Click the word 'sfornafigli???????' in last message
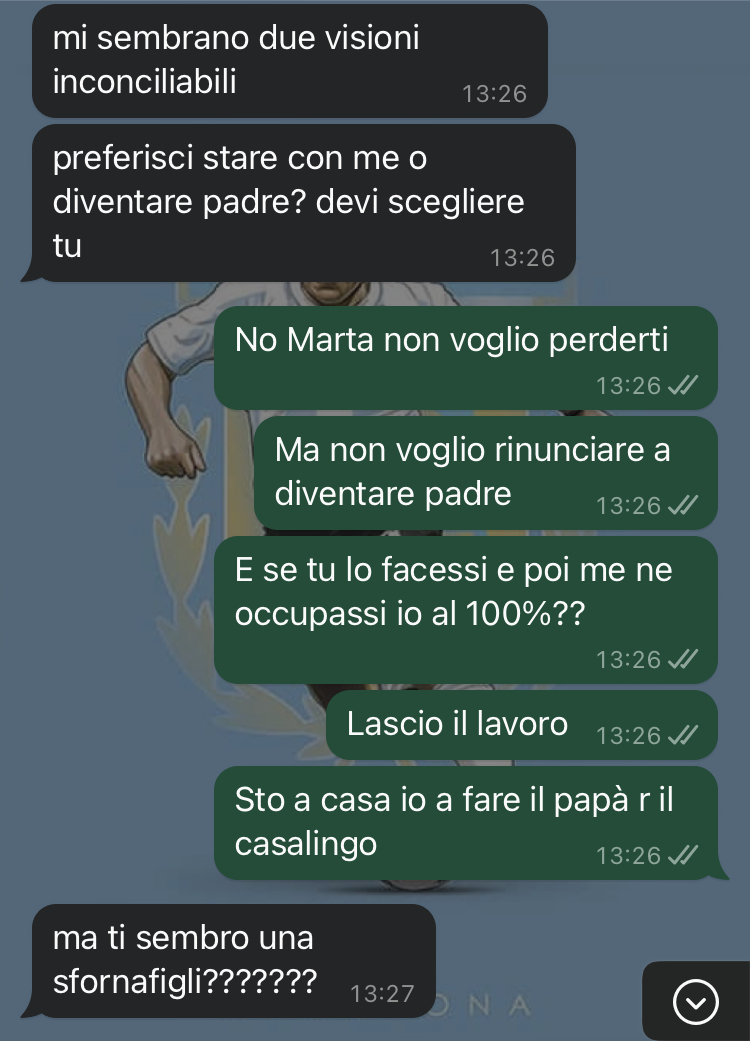The width and height of the screenshot is (750, 1041). (x=185, y=982)
